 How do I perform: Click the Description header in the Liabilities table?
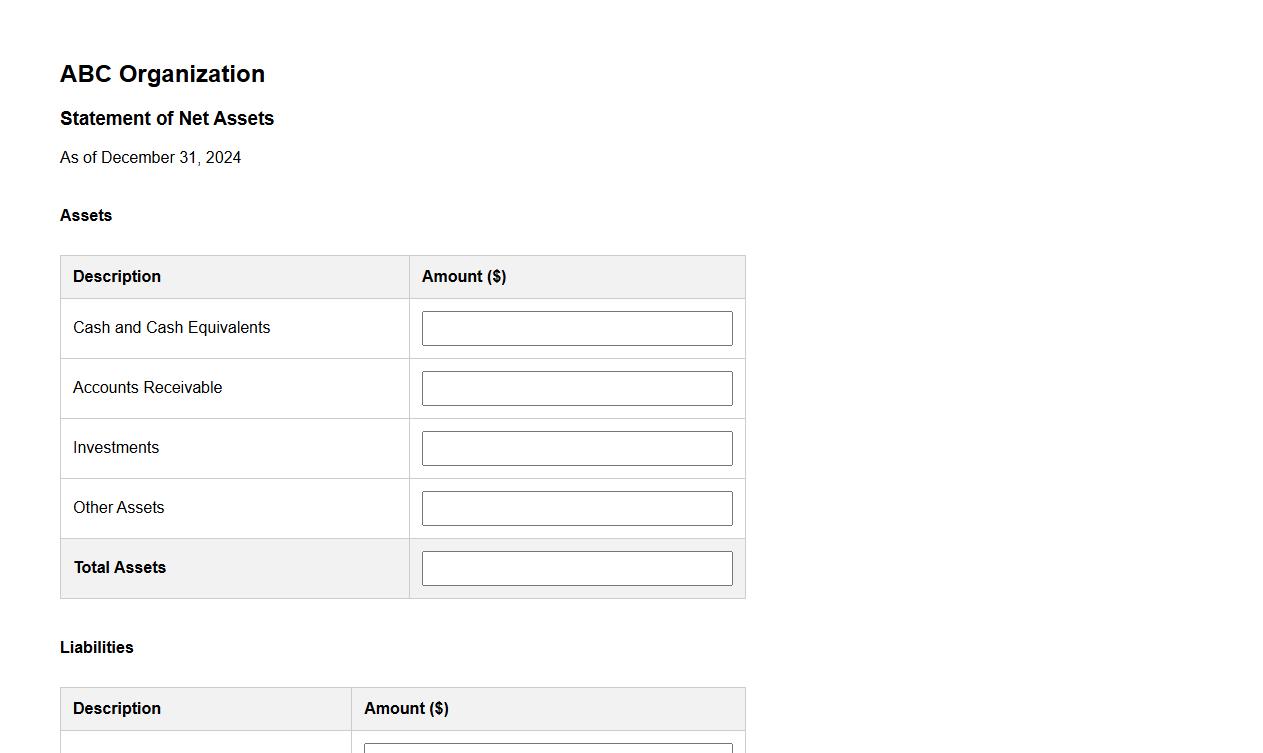(x=117, y=708)
